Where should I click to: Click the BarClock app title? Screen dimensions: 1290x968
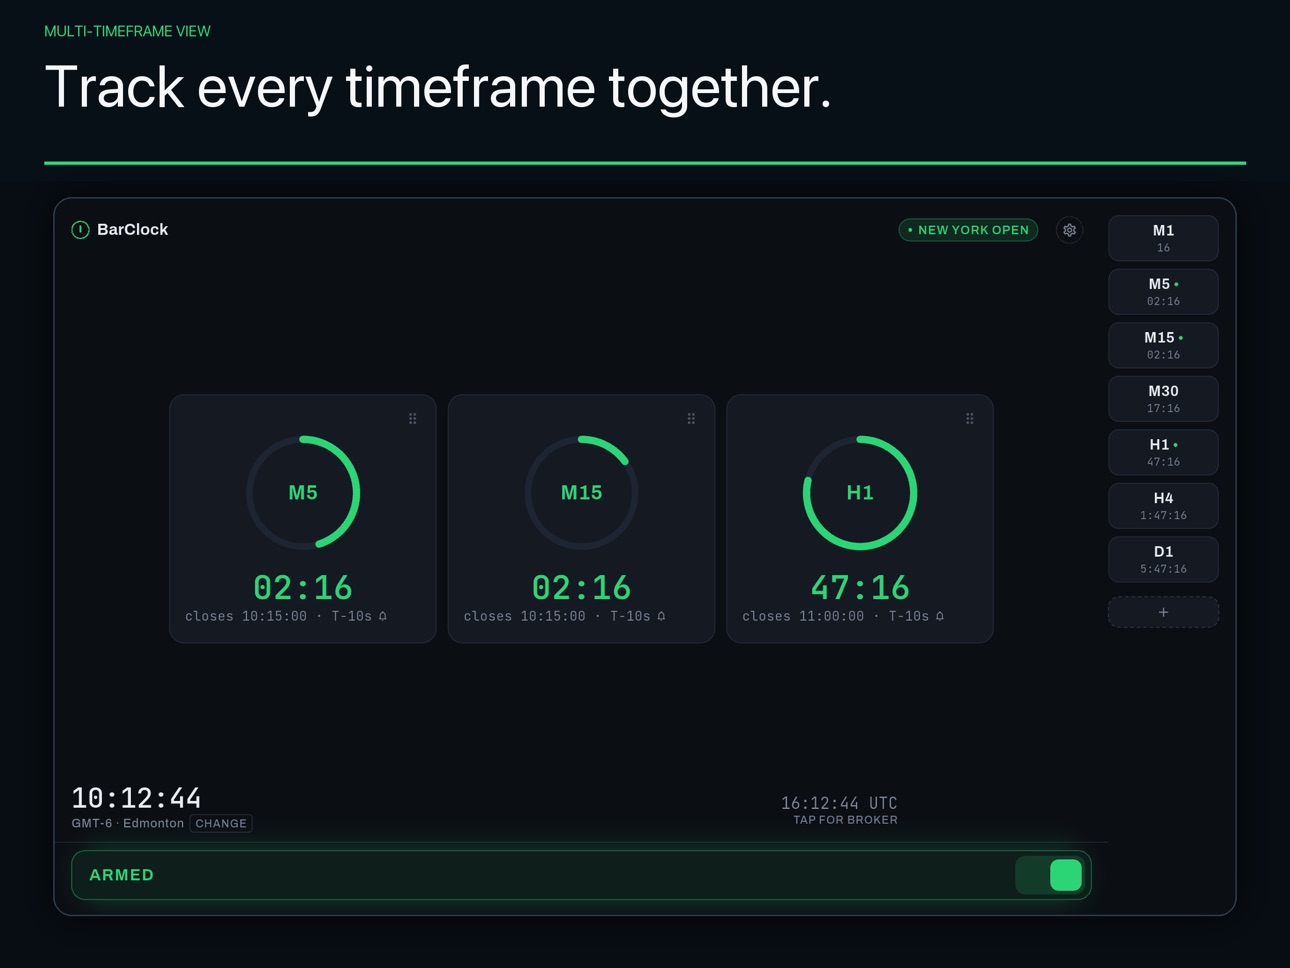(x=132, y=230)
